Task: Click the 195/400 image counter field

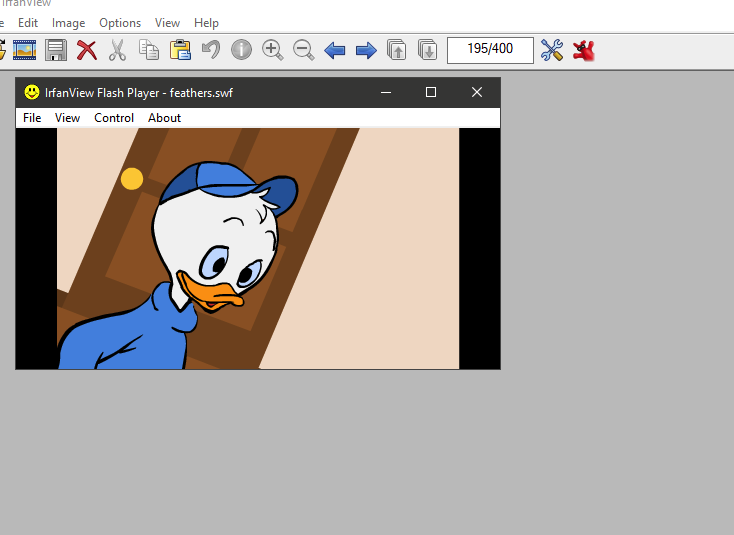Action: pos(490,50)
